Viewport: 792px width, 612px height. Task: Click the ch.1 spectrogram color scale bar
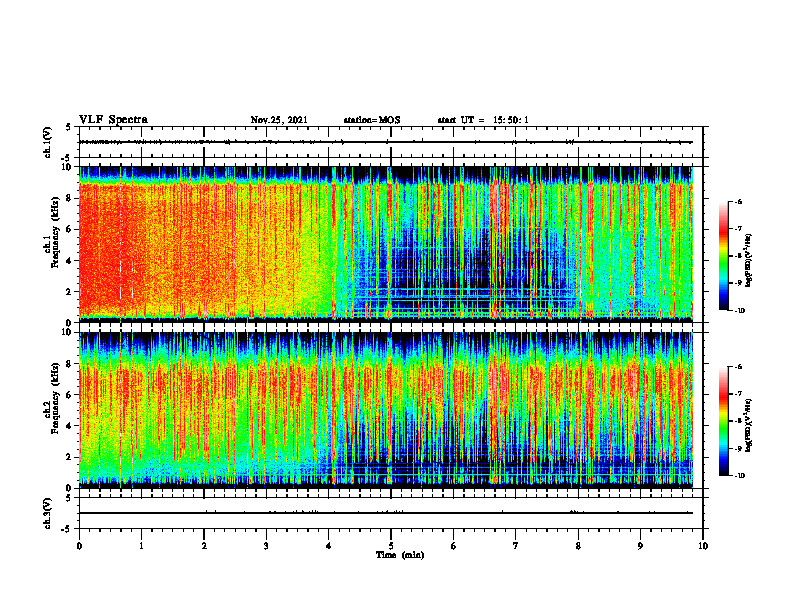click(x=723, y=256)
